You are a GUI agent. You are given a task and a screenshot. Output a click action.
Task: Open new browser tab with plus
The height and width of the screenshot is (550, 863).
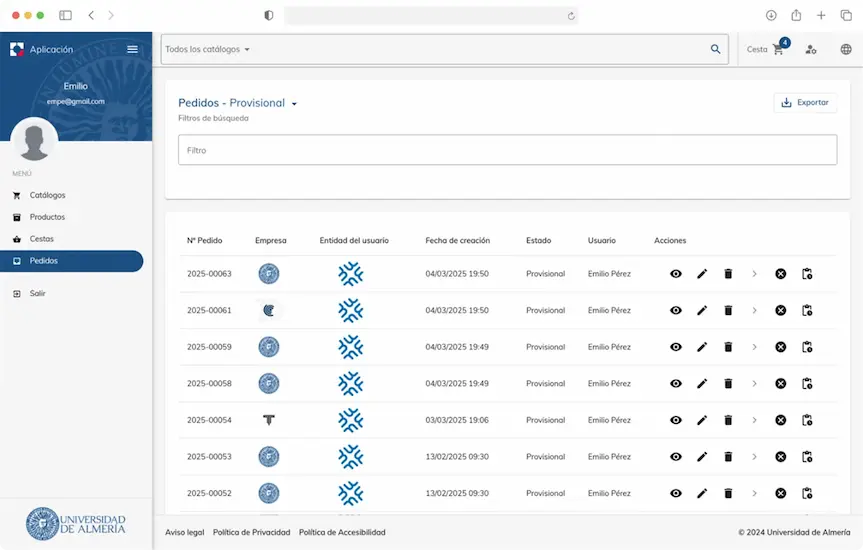[x=821, y=15]
